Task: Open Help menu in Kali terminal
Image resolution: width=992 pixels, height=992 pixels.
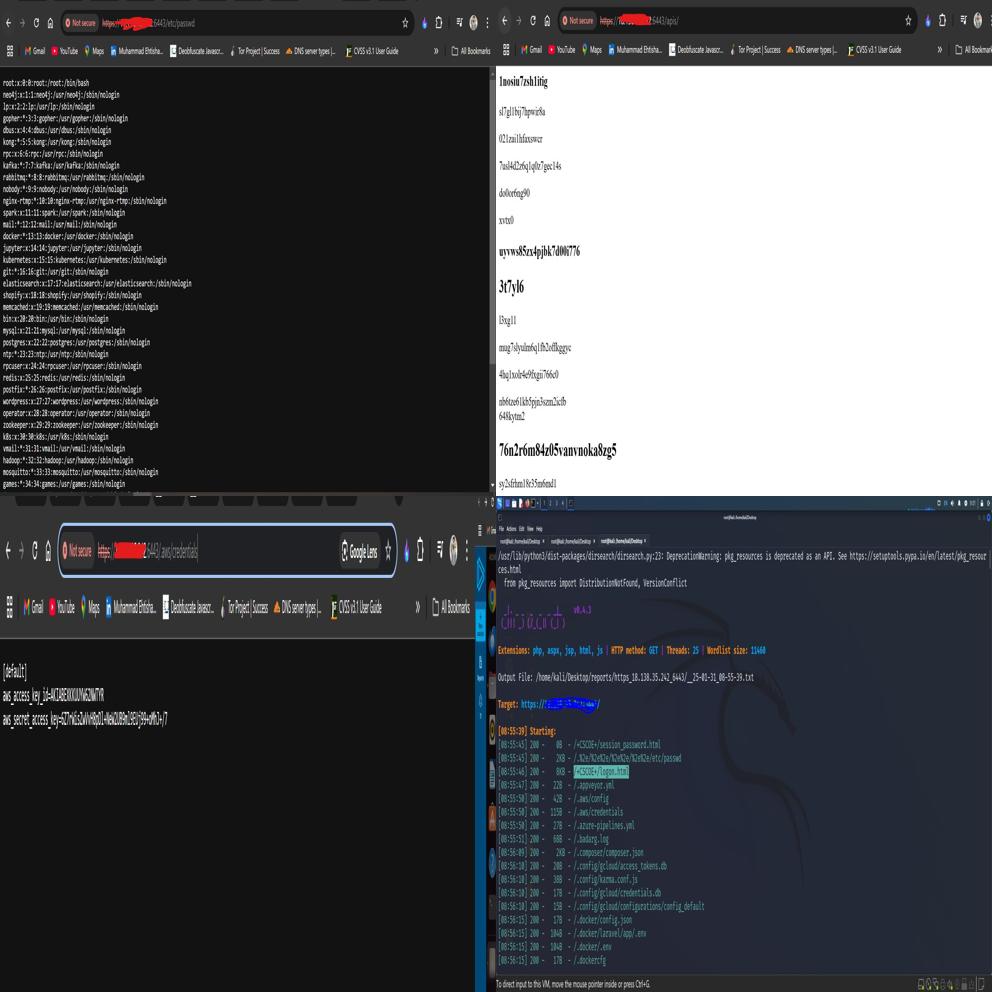Action: (x=539, y=529)
